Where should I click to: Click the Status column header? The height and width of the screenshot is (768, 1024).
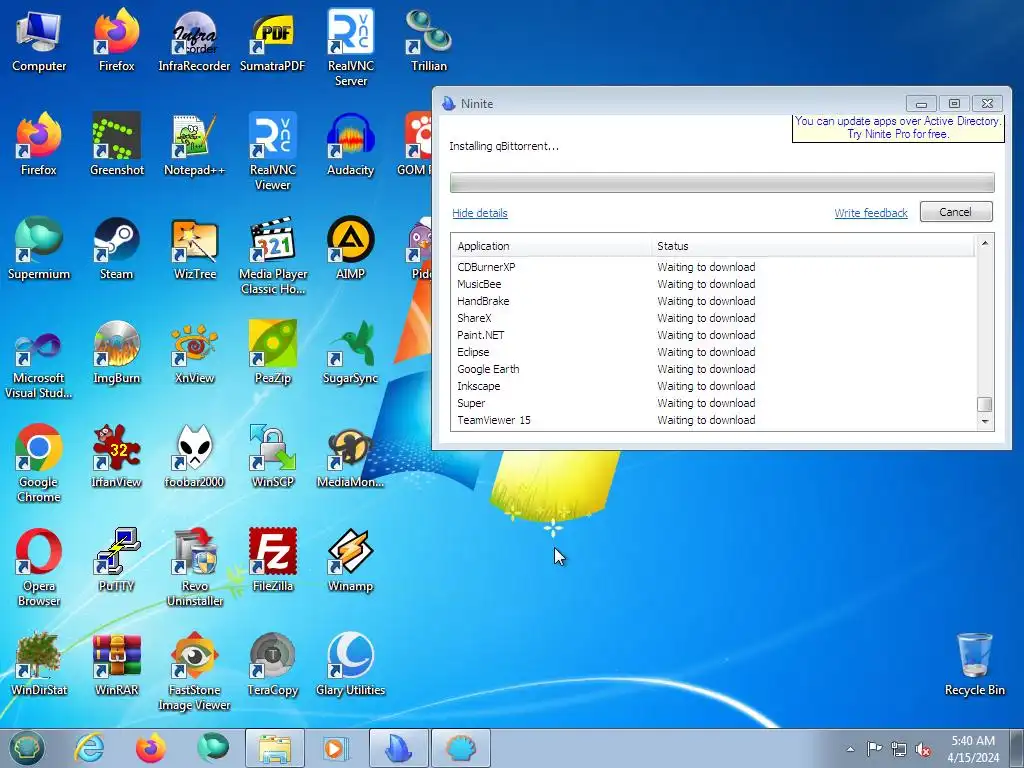coord(813,246)
